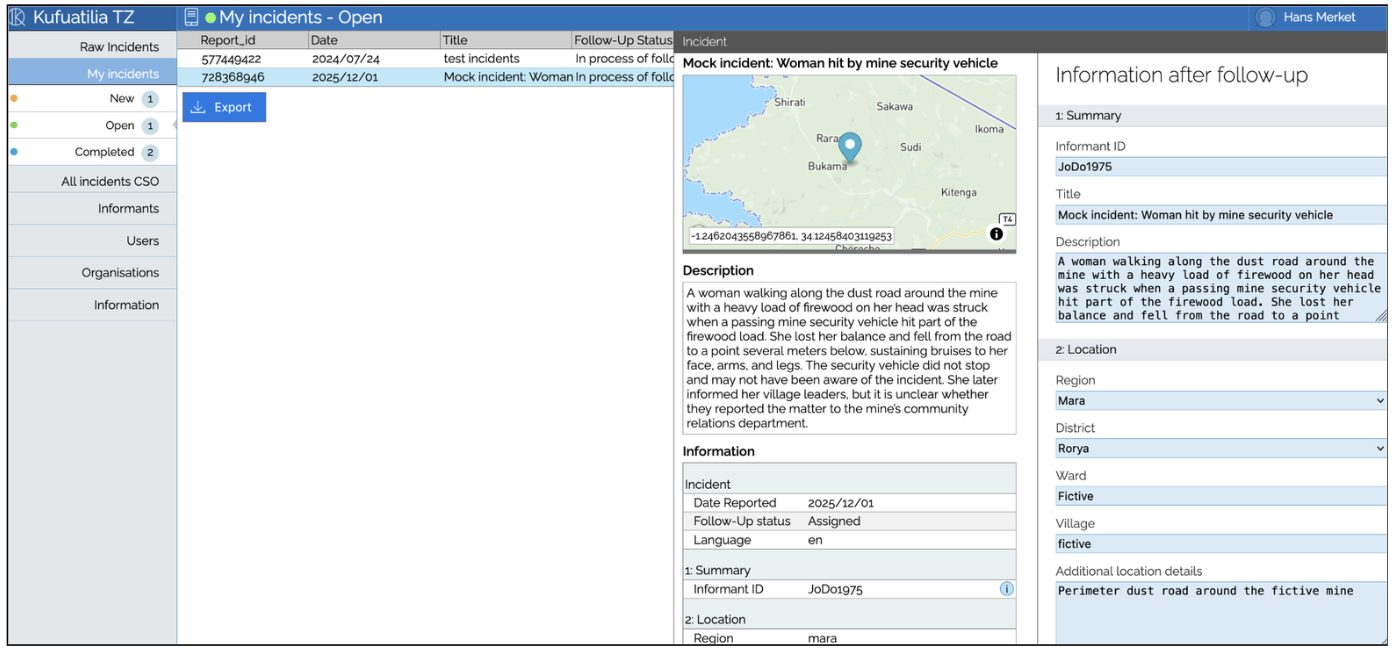
Task: Click the map attribution info icon
Action: click(x=996, y=234)
